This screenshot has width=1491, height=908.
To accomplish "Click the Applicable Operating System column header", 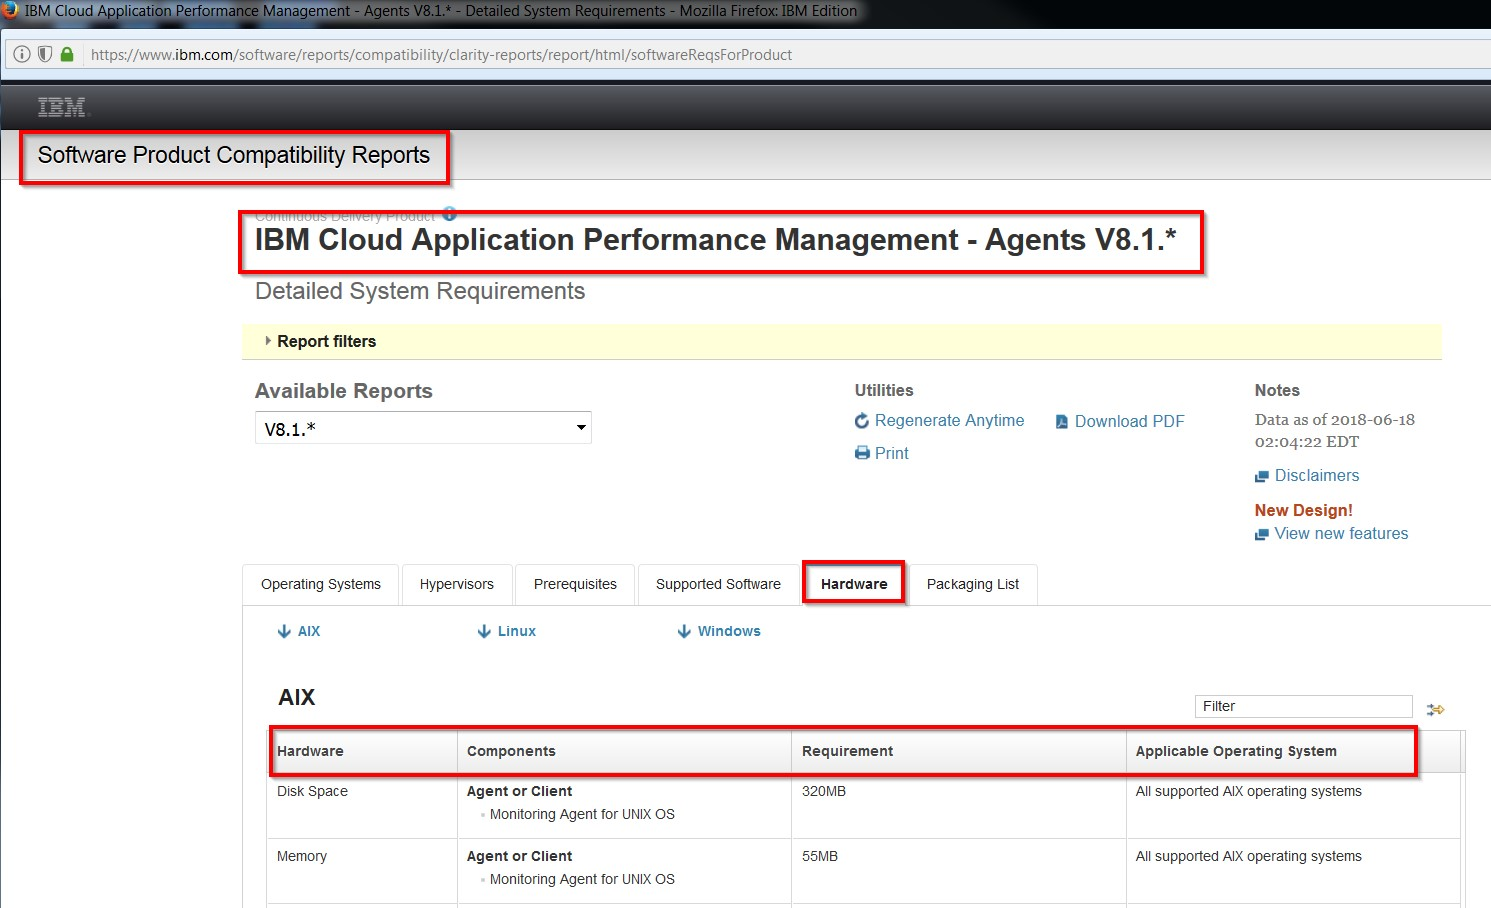I will pos(1293,751).
